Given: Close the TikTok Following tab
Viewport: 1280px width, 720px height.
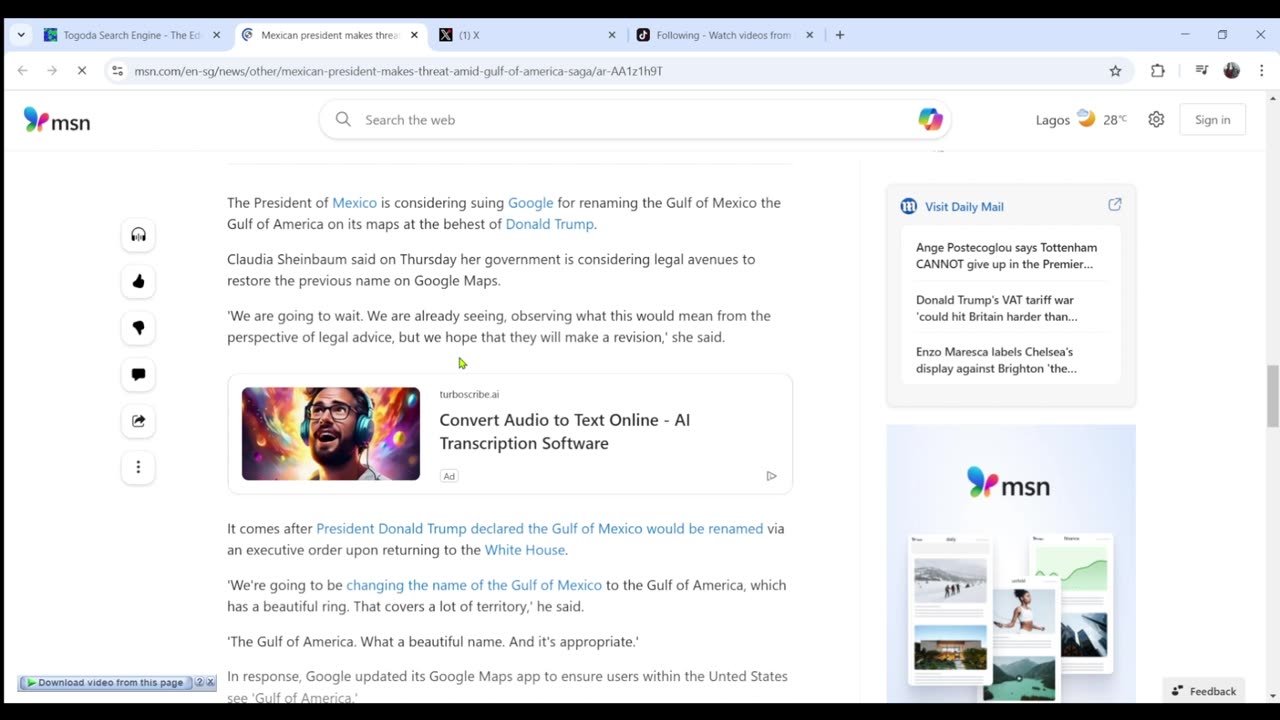Looking at the screenshot, I should click(810, 35).
